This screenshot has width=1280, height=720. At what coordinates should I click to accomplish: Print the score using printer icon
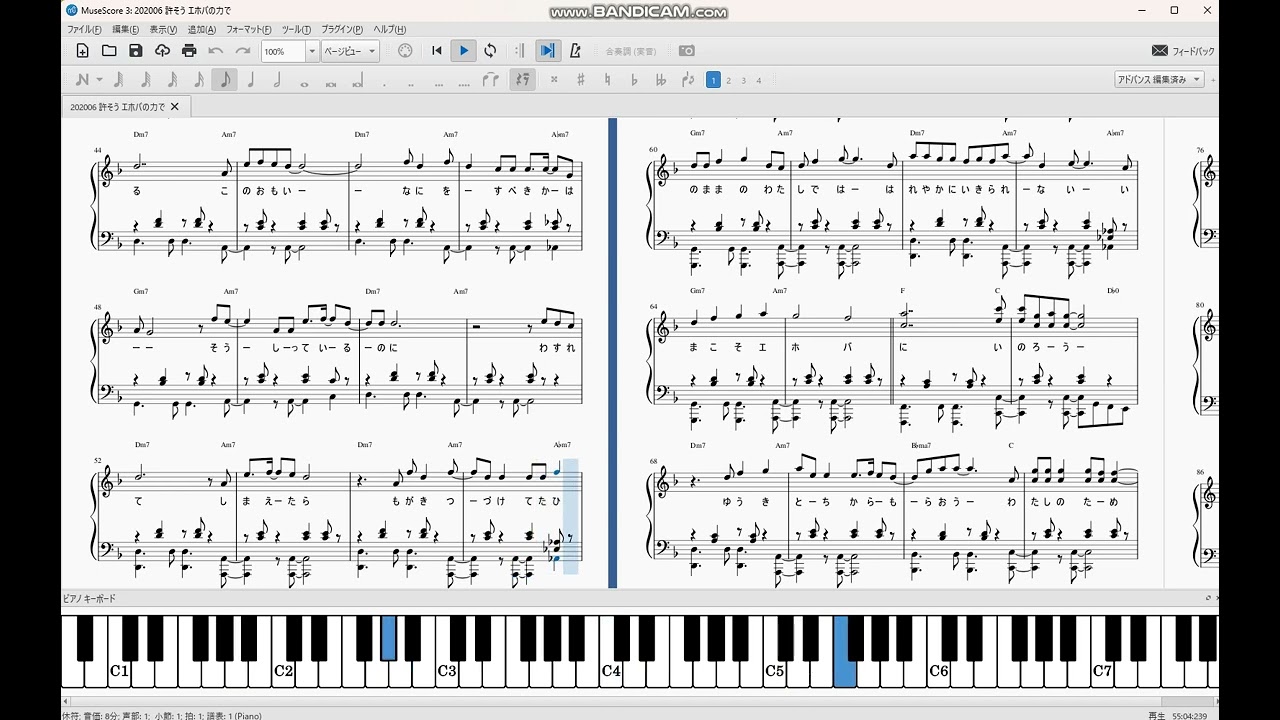pos(189,51)
